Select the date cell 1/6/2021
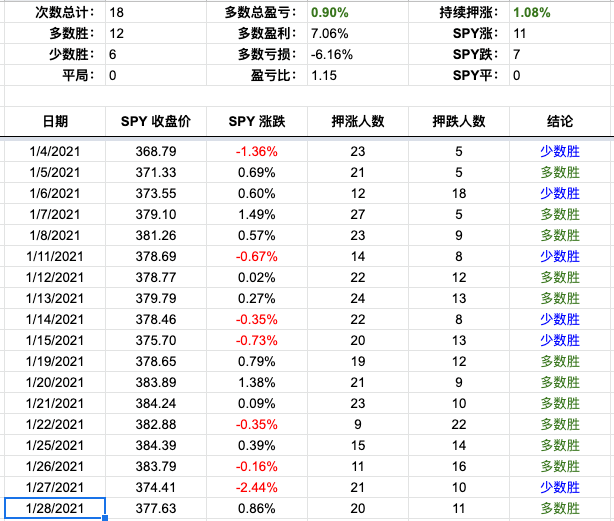The width and height of the screenshot is (614, 521). [x=55, y=193]
